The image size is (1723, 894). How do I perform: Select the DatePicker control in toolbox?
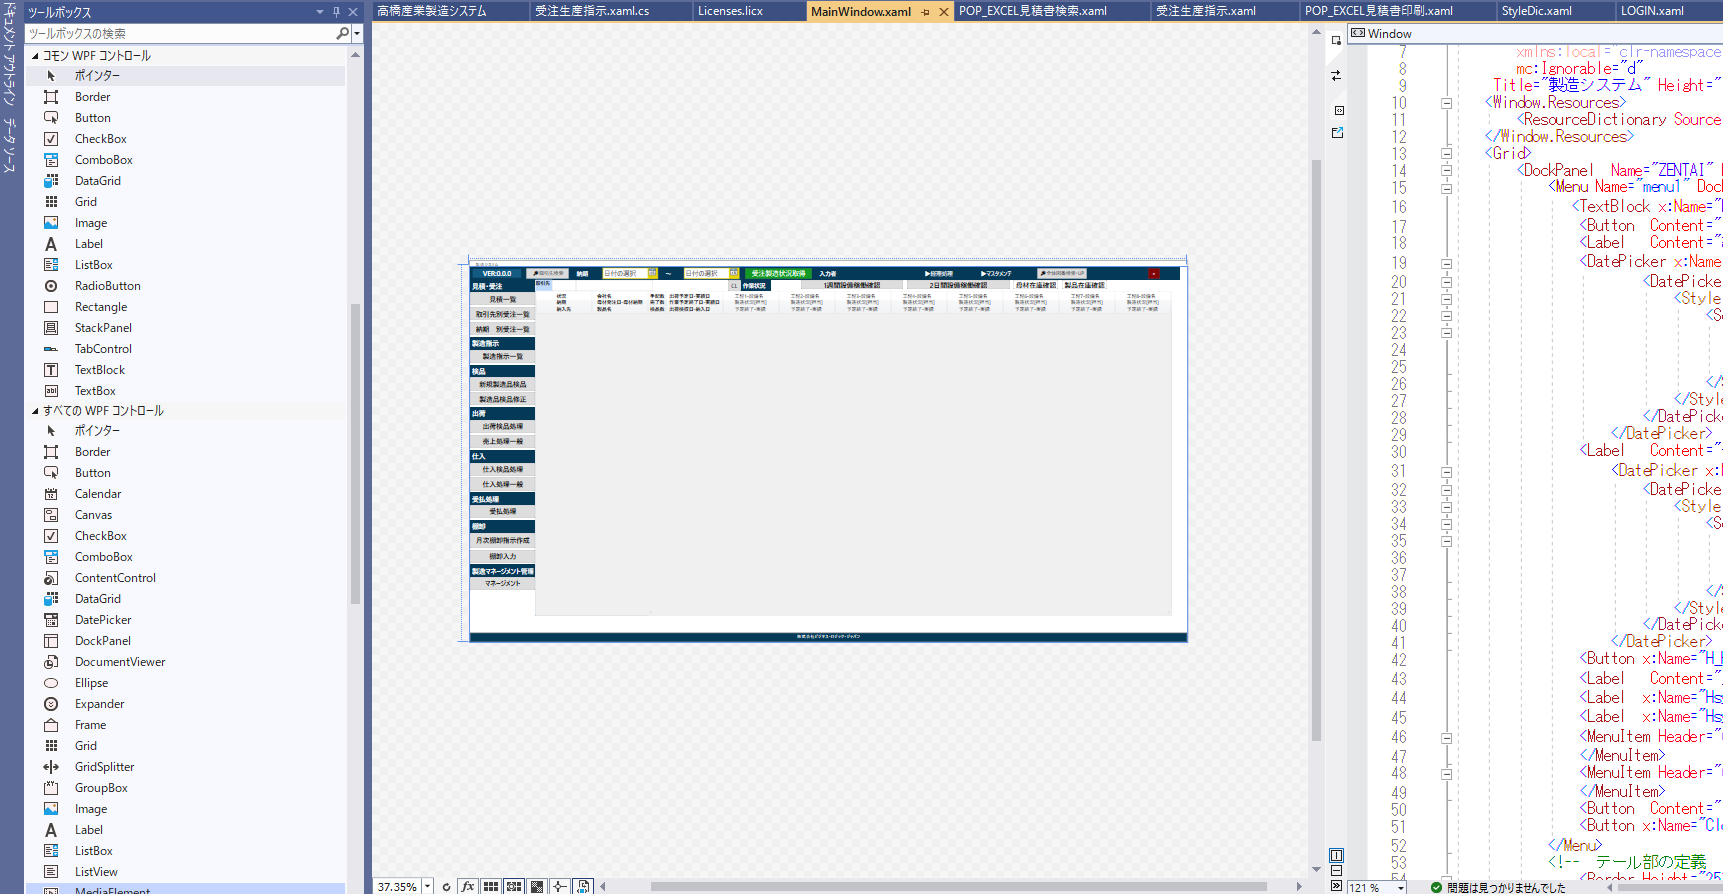click(102, 620)
